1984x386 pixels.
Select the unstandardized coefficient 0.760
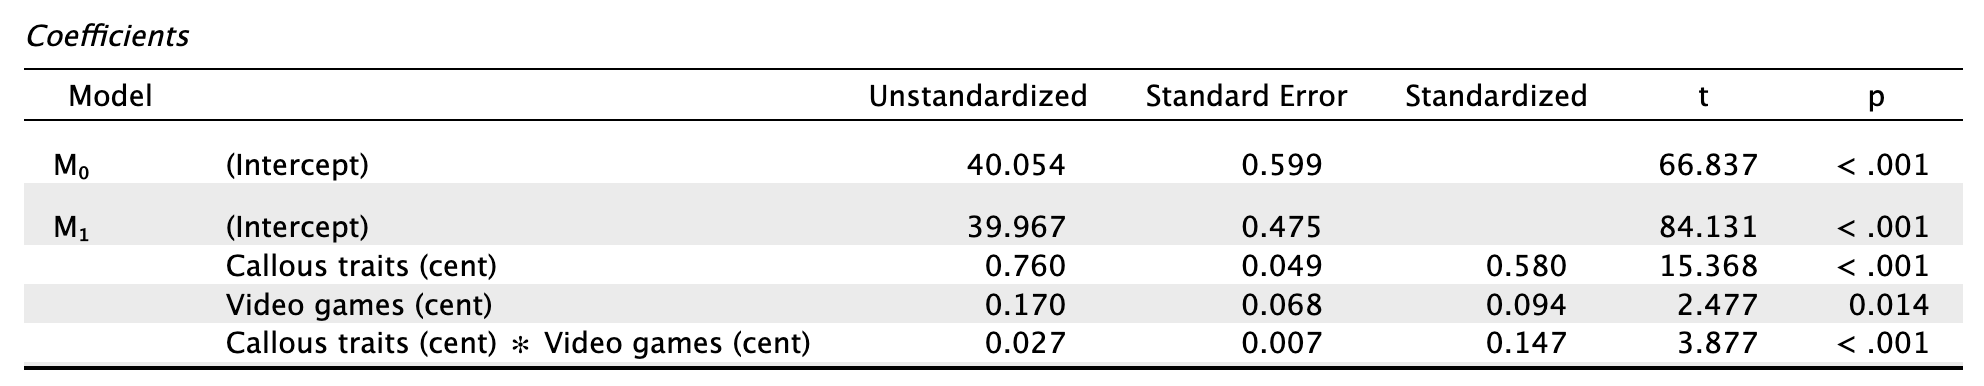point(1025,266)
